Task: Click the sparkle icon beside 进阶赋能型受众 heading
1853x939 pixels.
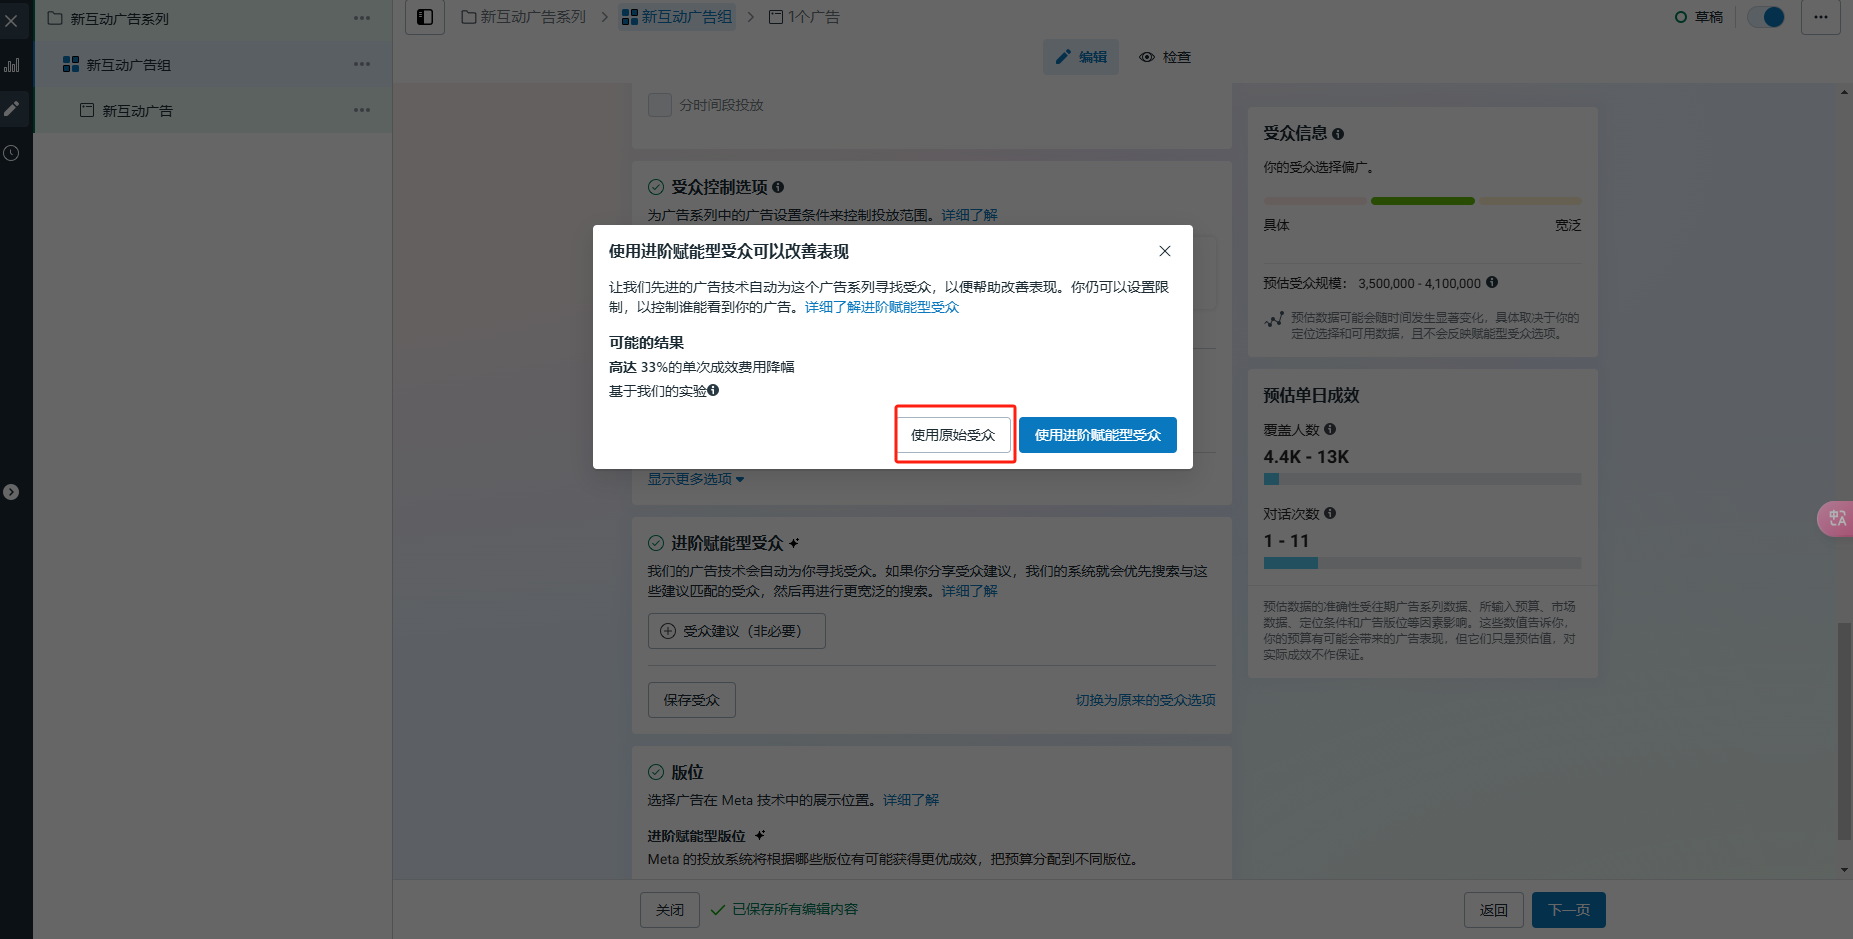Action: pyautogui.click(x=794, y=543)
